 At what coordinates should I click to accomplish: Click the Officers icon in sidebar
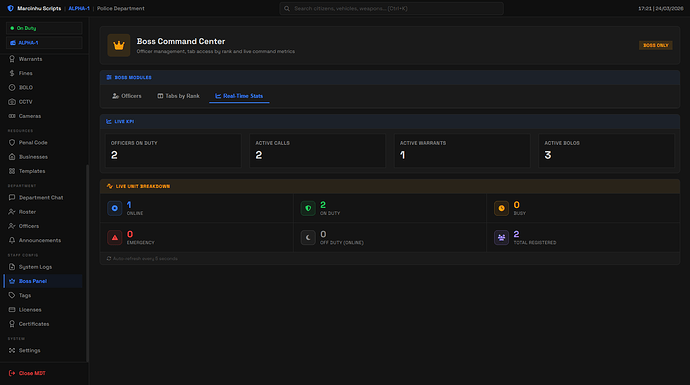(12, 226)
